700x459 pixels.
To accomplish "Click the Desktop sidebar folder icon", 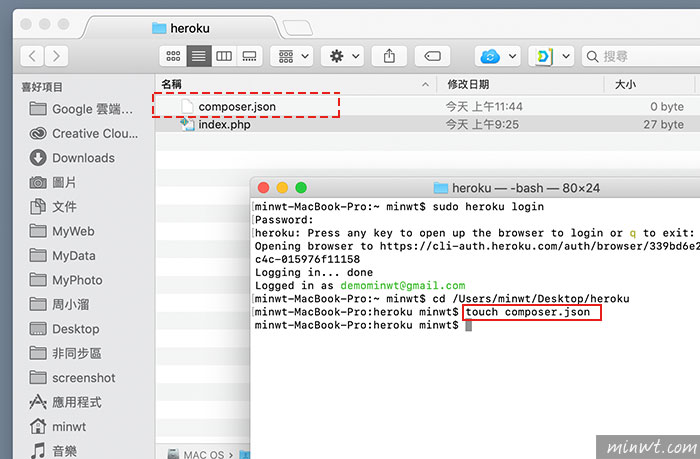I will pyautogui.click(x=38, y=329).
